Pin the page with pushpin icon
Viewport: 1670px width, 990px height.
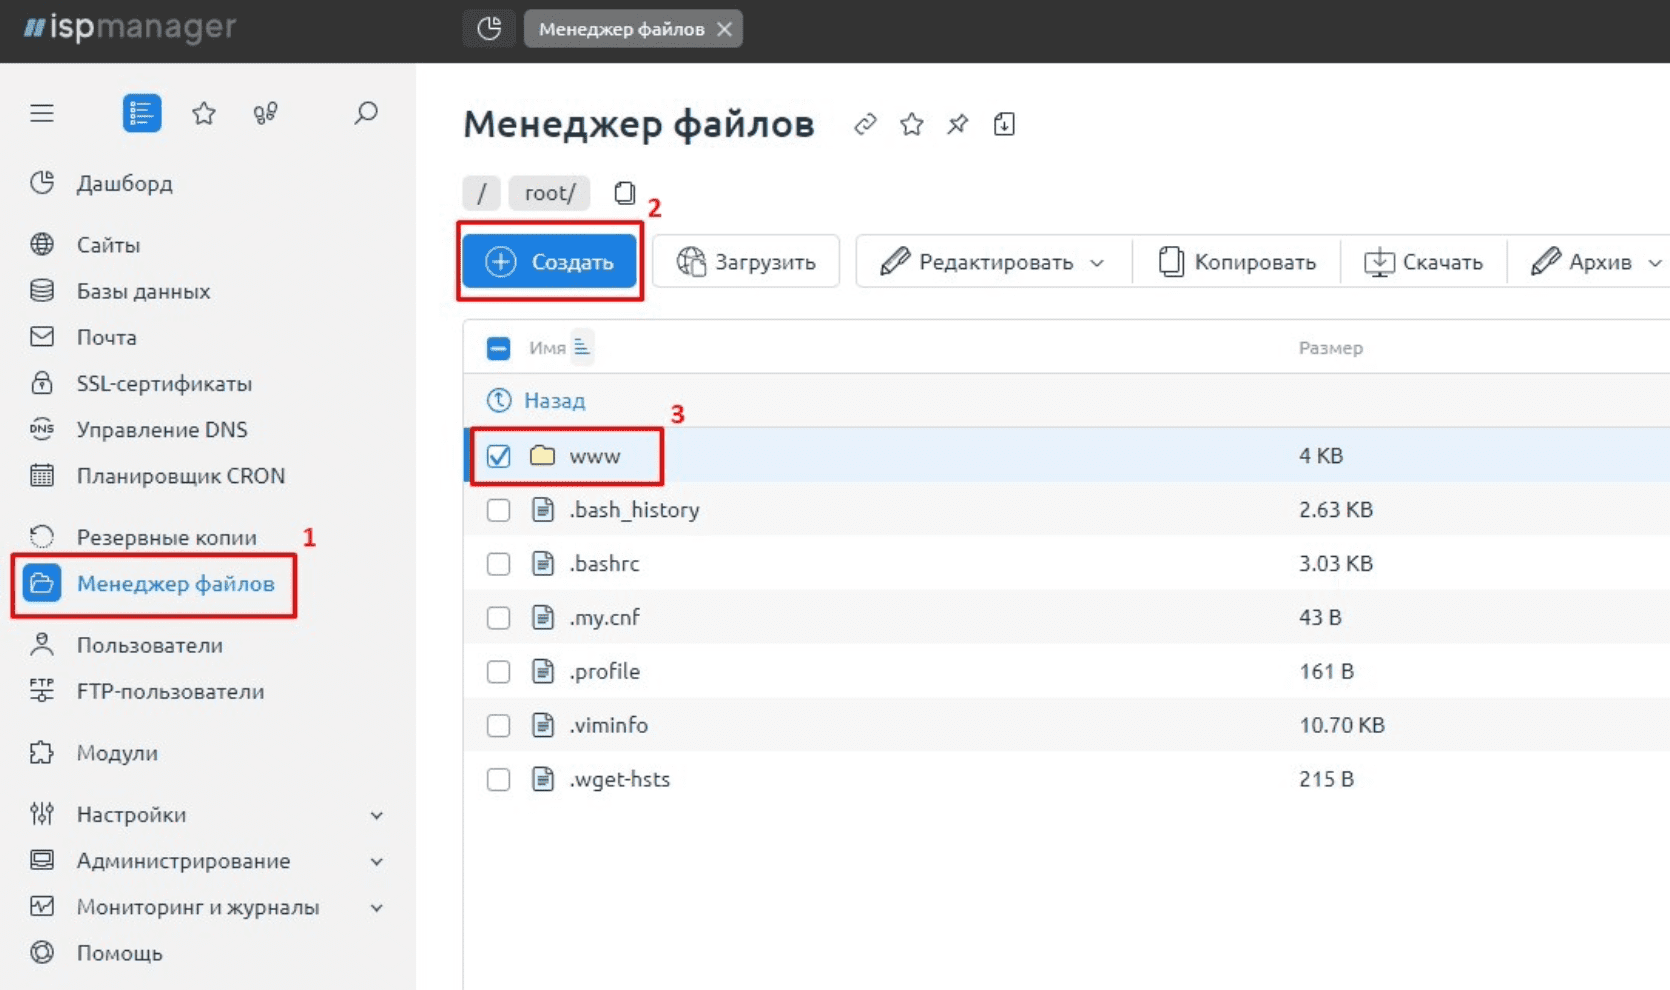tap(958, 124)
